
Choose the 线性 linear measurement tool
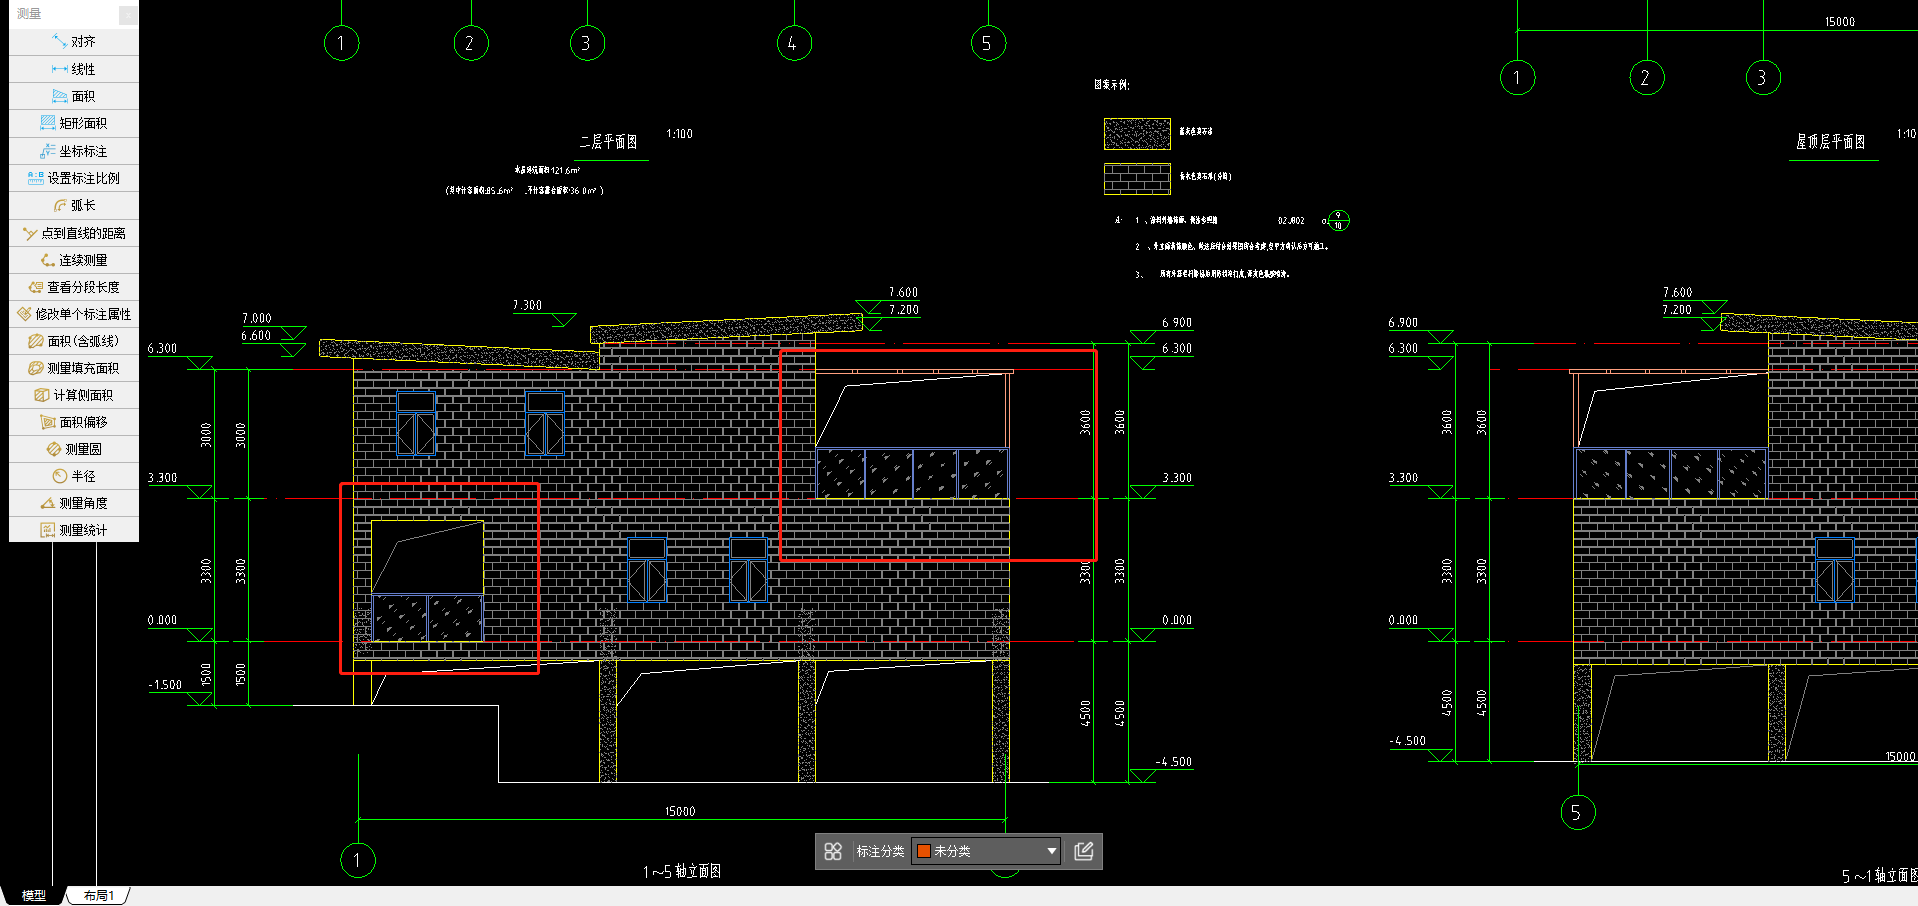tap(74, 69)
